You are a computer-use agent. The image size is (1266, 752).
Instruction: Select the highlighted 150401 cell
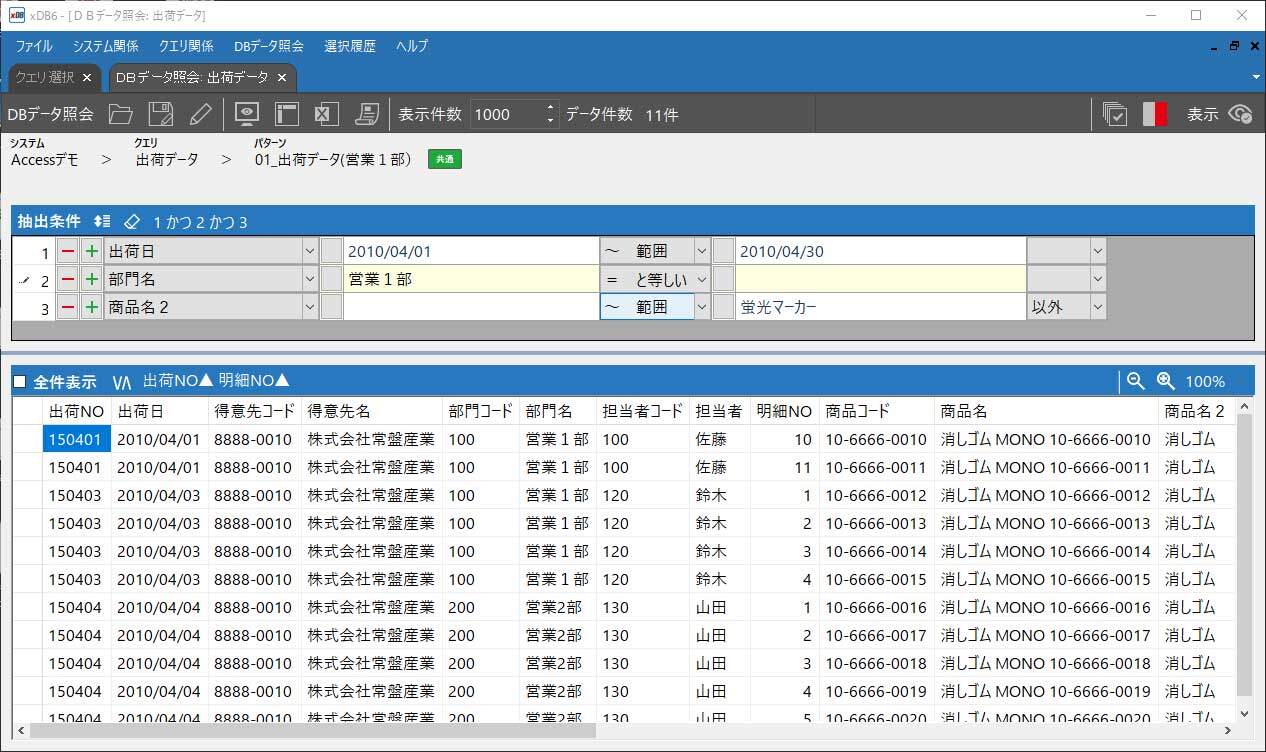point(76,439)
